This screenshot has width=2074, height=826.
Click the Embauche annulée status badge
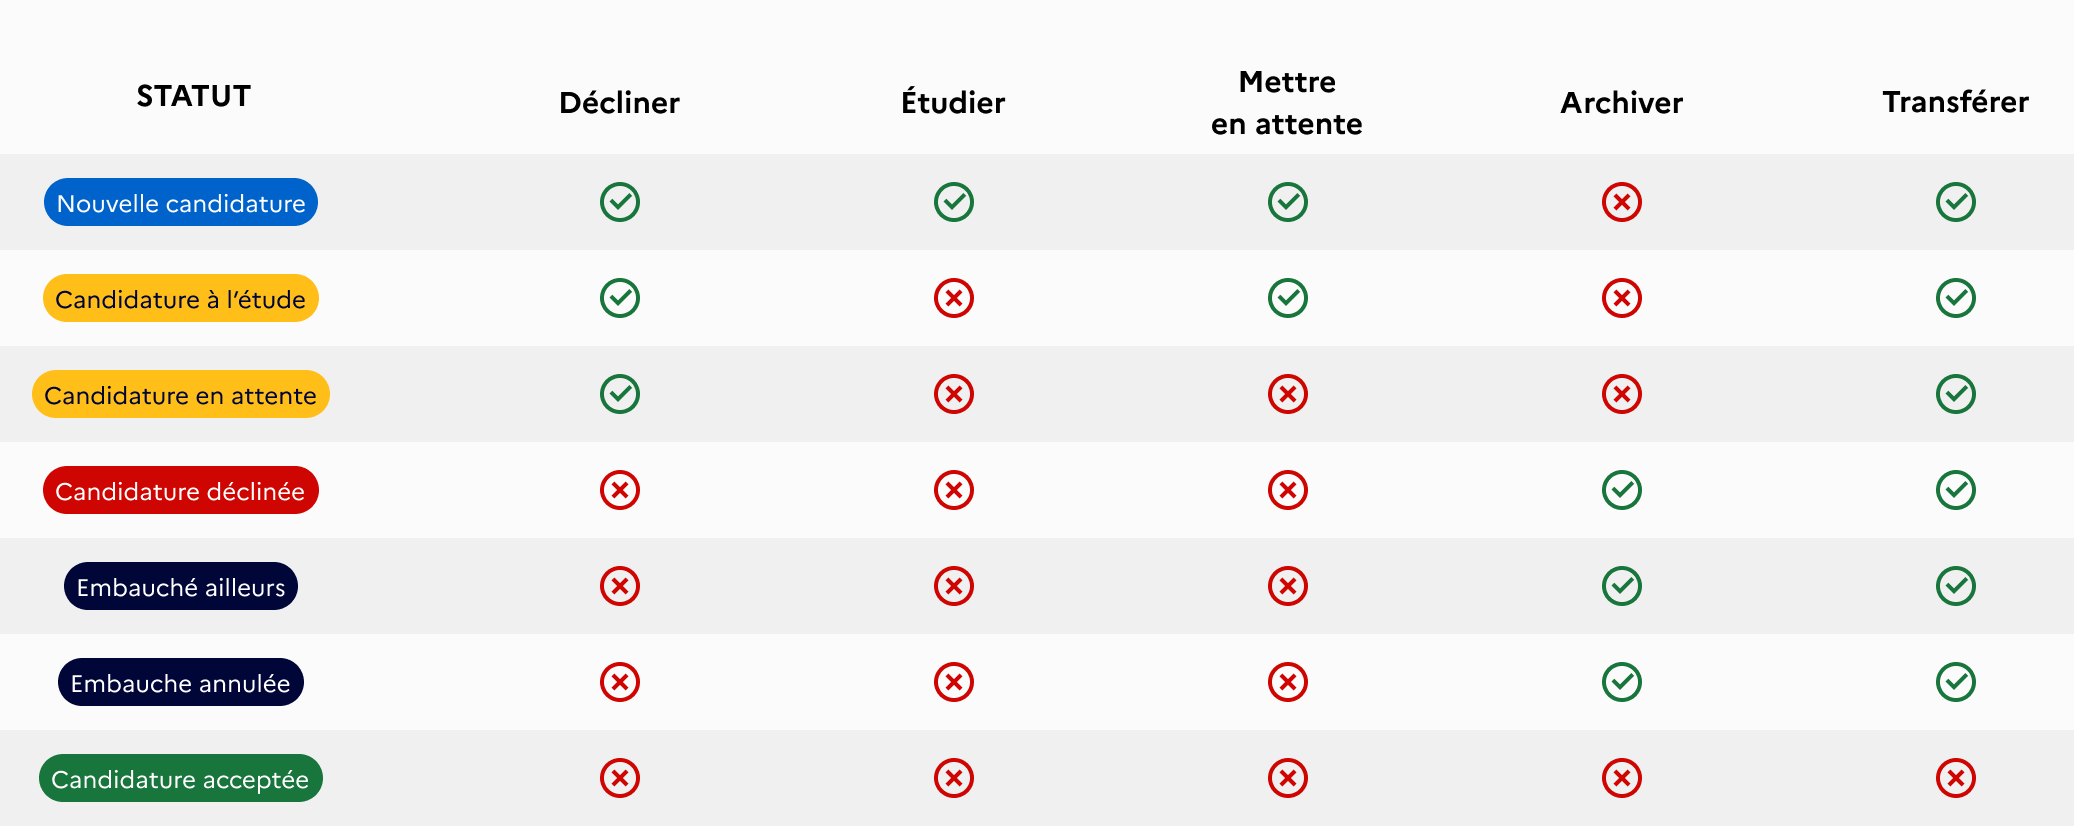pos(181,682)
